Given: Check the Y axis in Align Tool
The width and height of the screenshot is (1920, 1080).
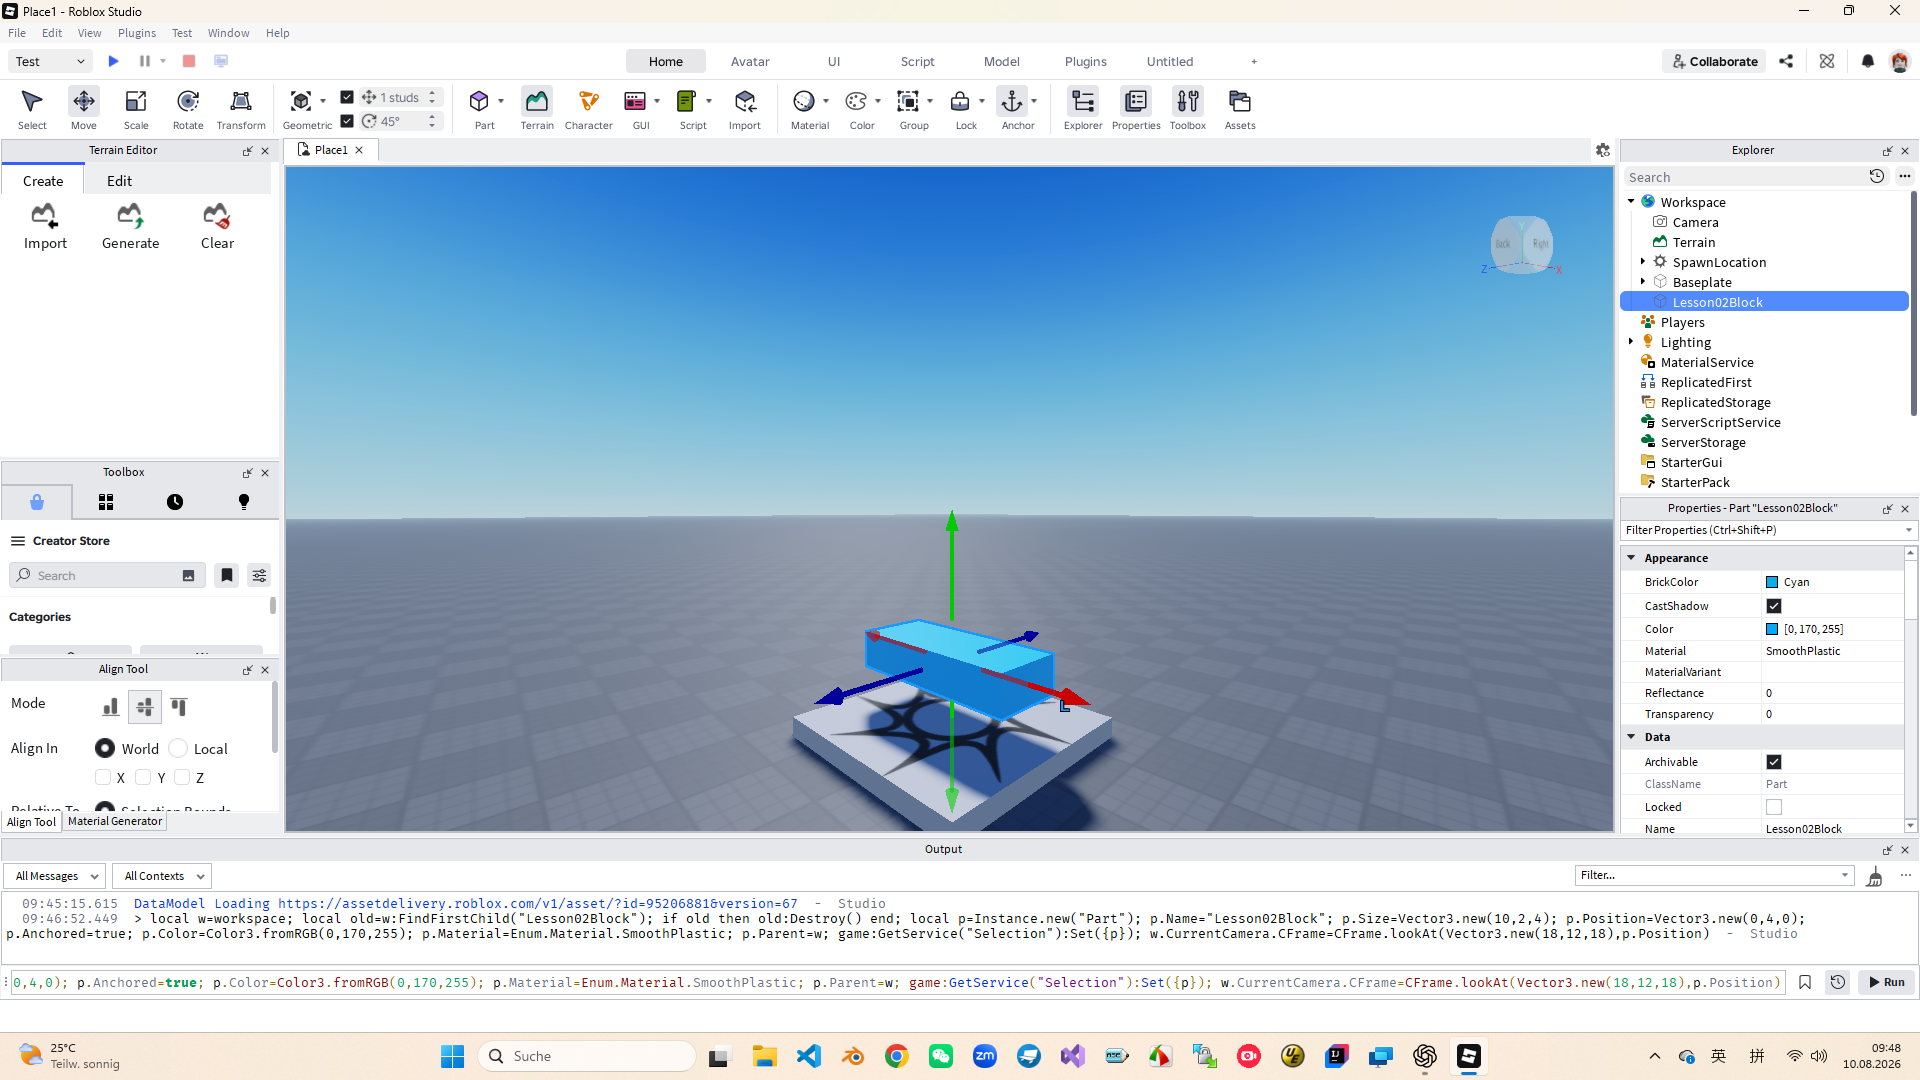Looking at the screenshot, I should 143,777.
